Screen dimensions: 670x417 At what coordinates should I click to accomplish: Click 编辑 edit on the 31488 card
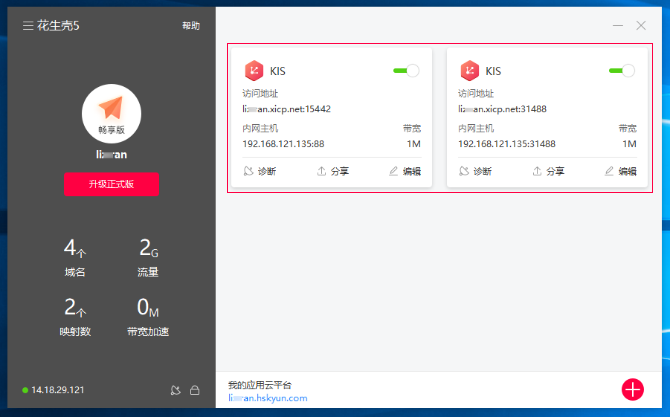(x=621, y=171)
